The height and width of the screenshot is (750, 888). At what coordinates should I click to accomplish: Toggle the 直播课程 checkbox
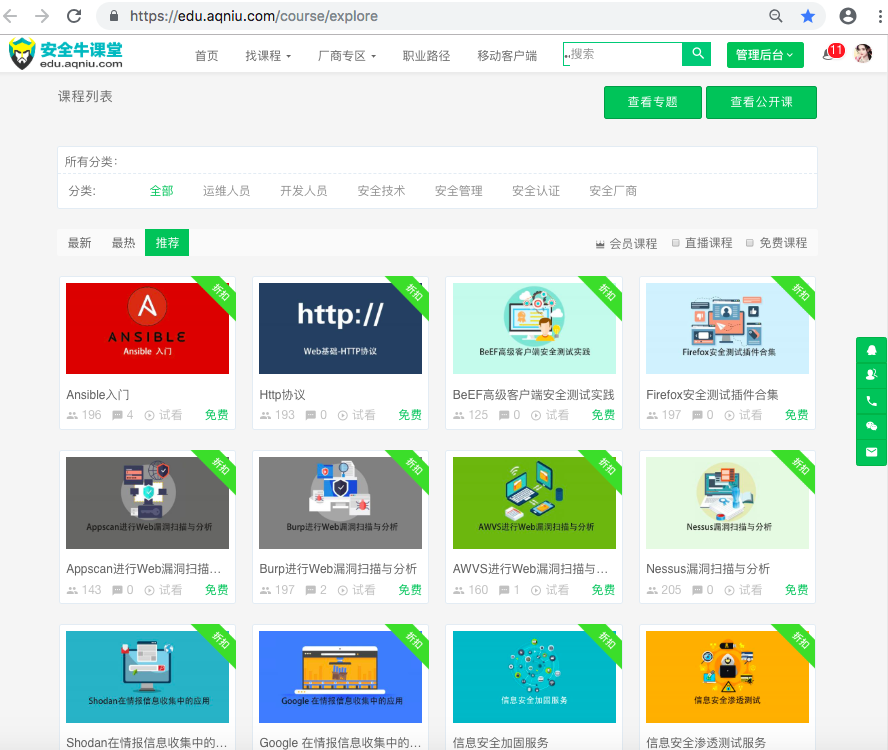(x=676, y=243)
